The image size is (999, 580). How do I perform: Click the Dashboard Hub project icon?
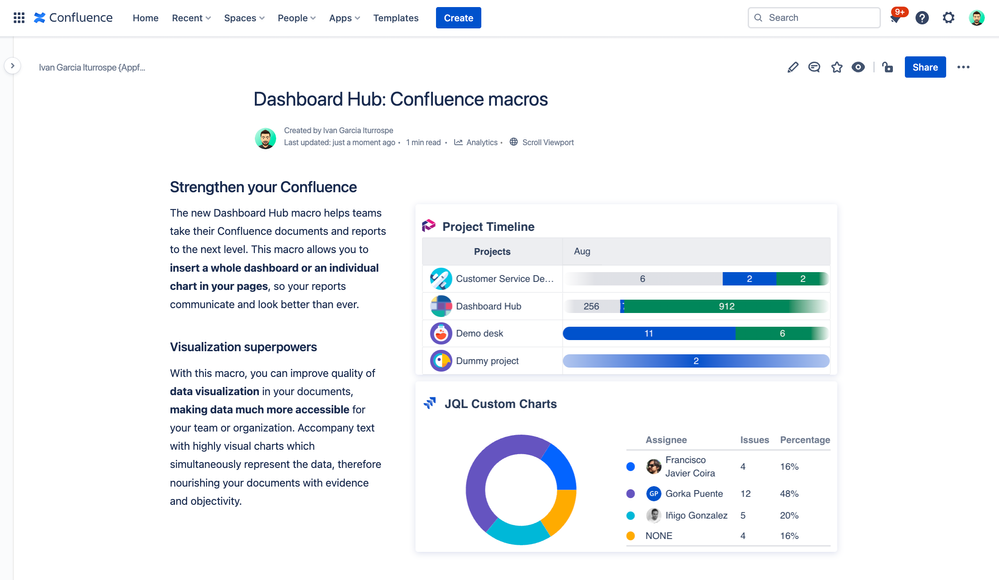[x=441, y=306]
